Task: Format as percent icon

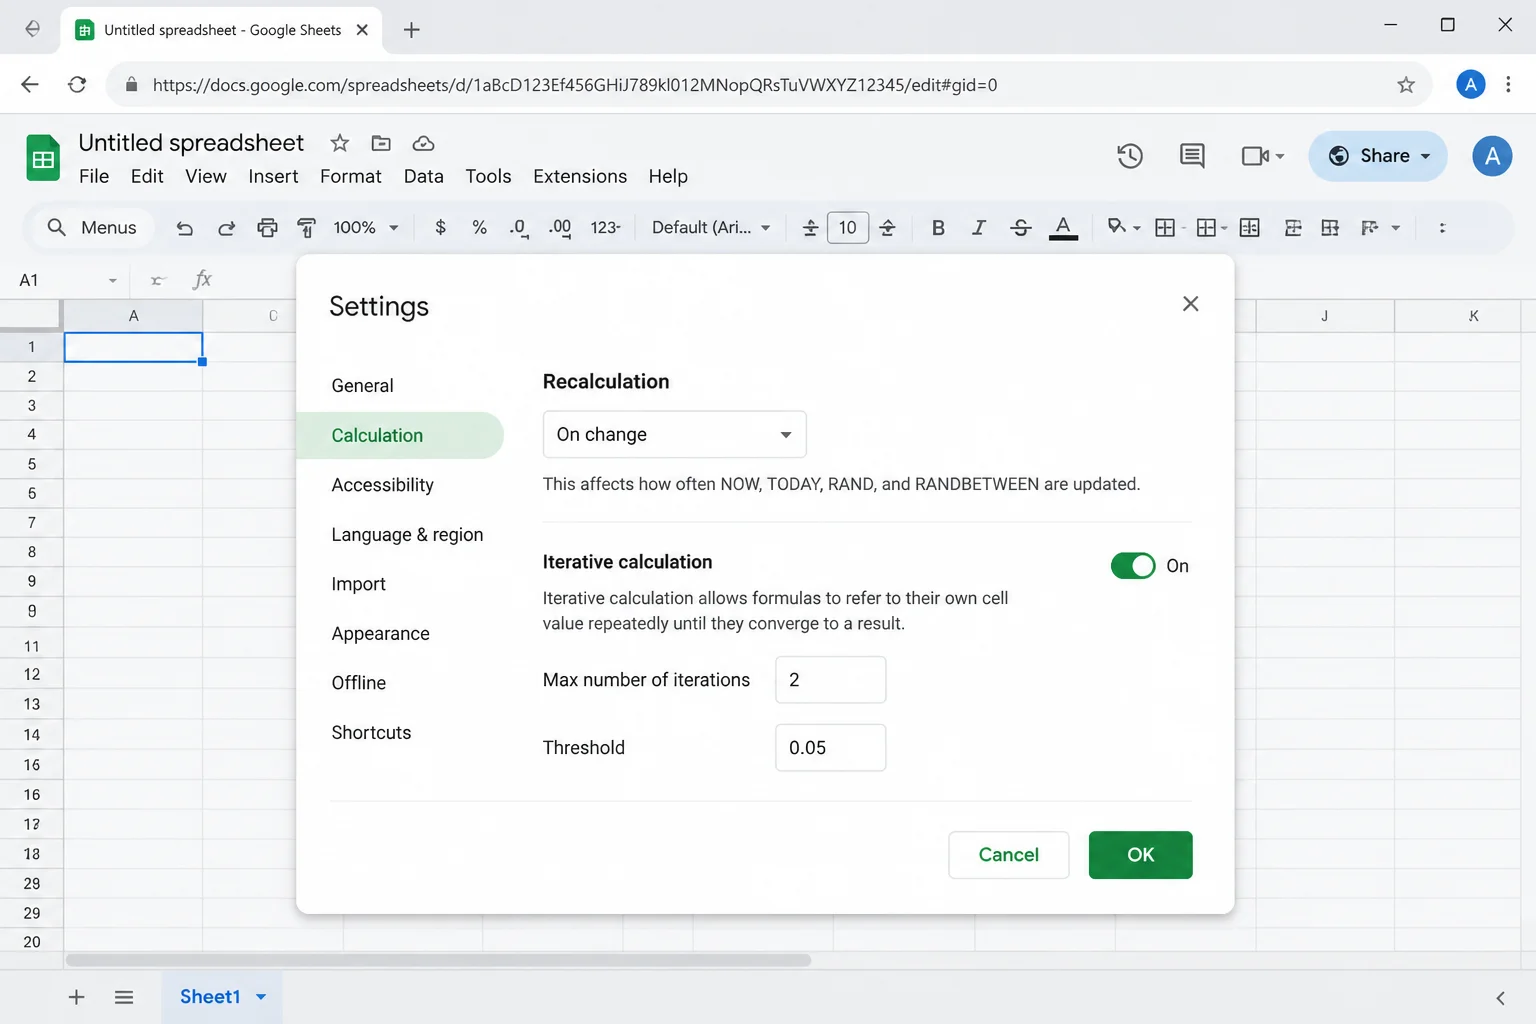Action: pyautogui.click(x=480, y=228)
